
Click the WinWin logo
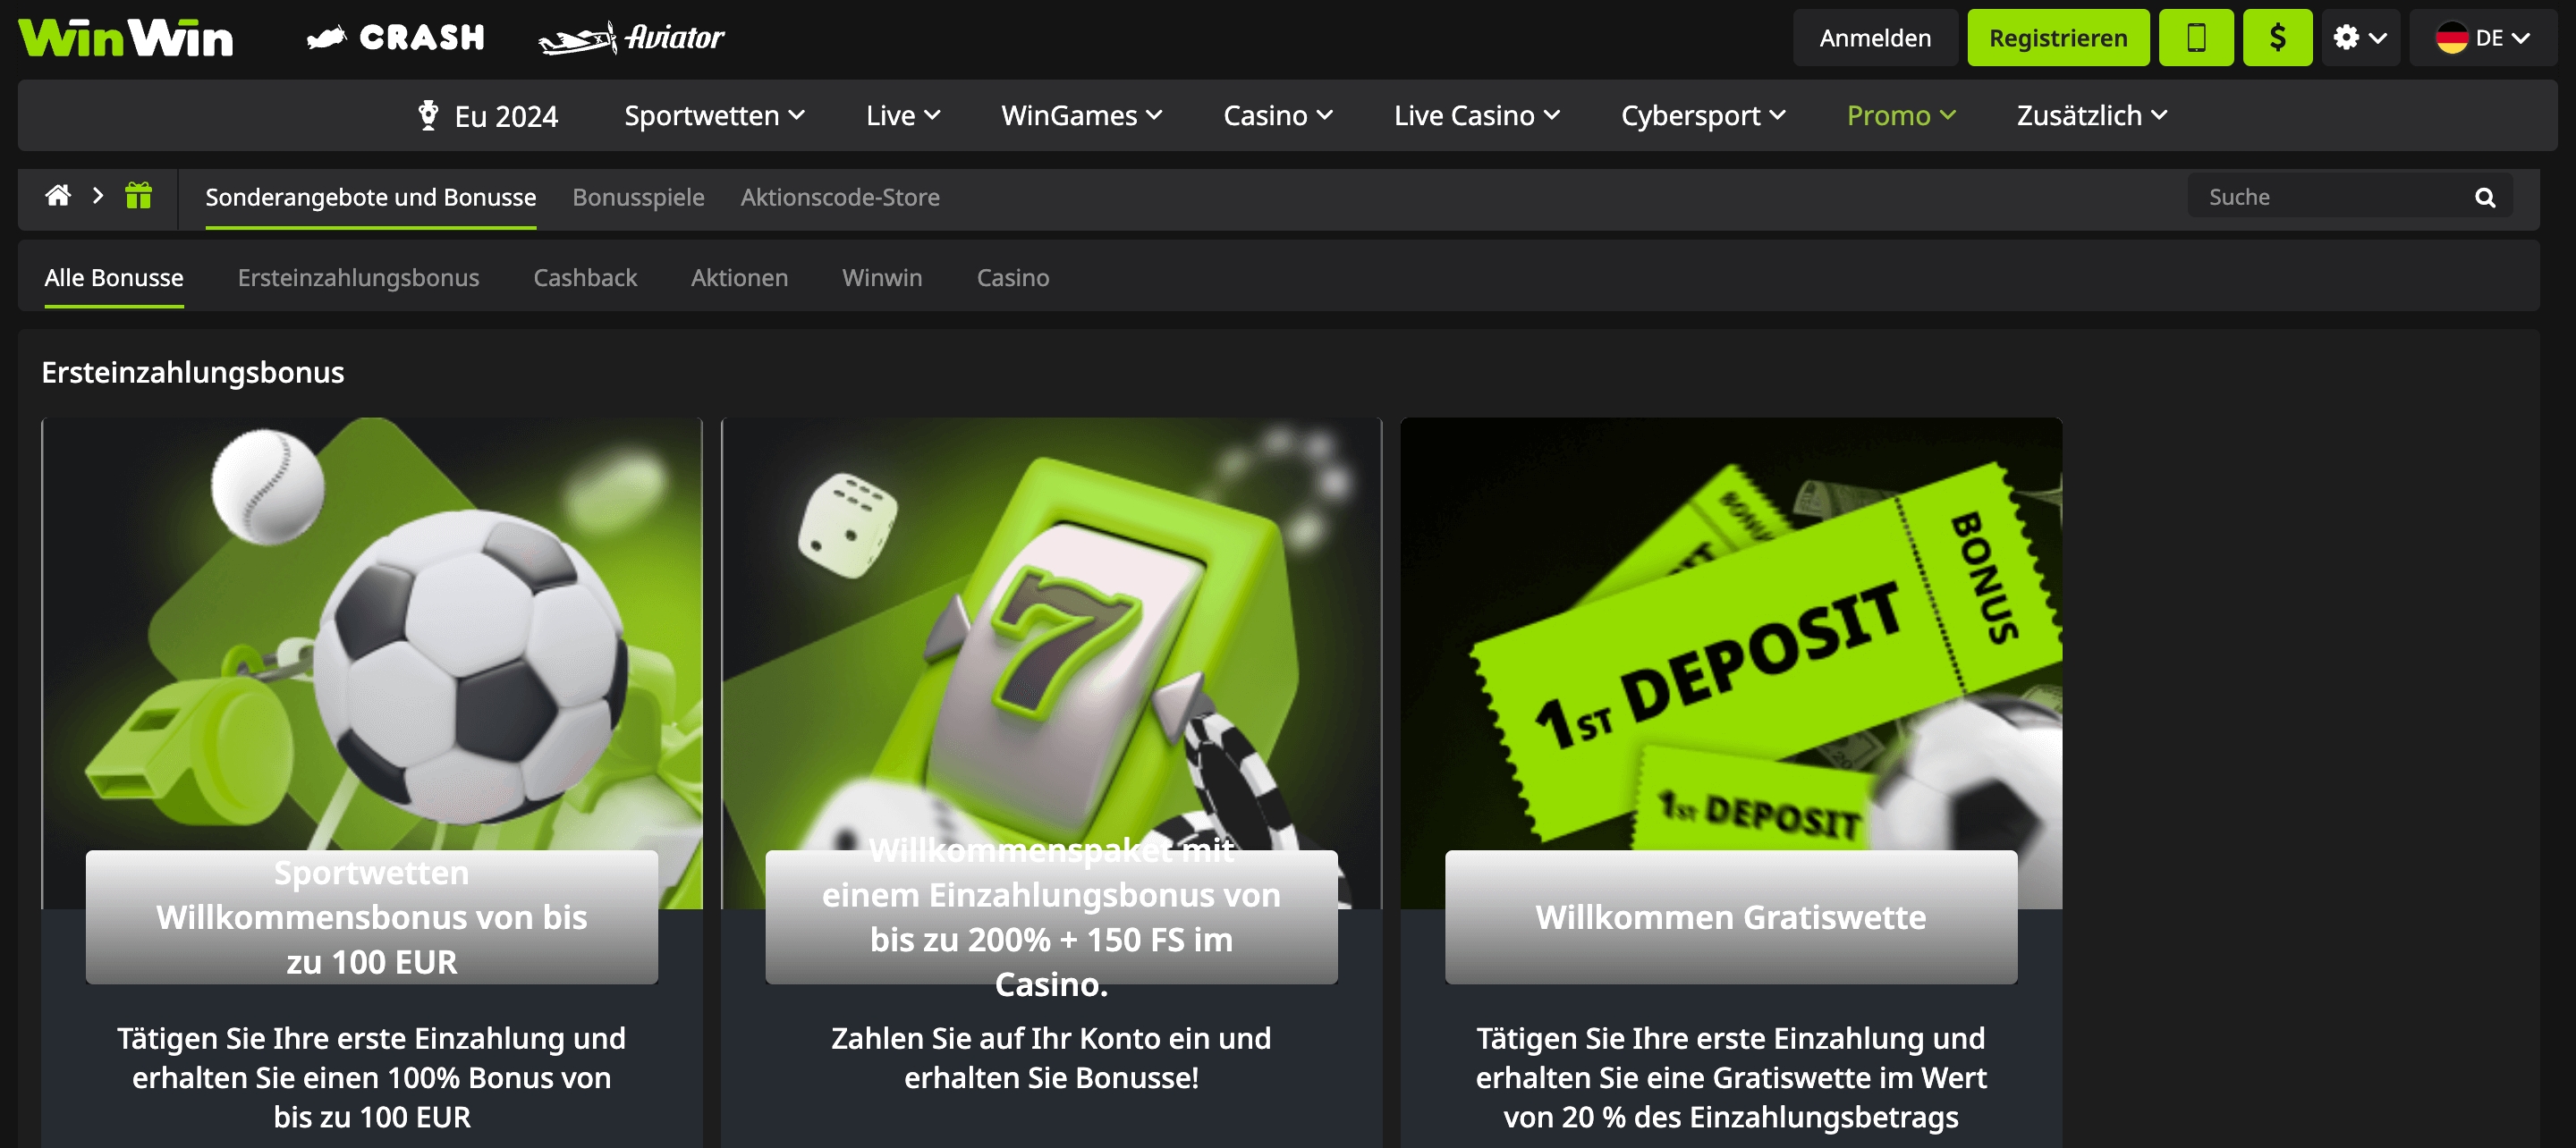pos(126,38)
